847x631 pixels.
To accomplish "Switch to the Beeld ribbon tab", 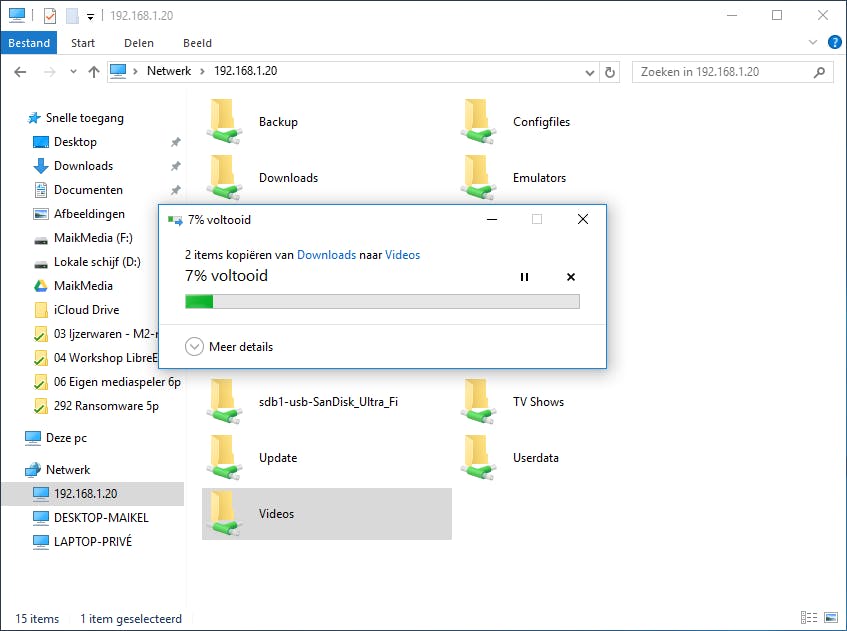I will coord(197,43).
